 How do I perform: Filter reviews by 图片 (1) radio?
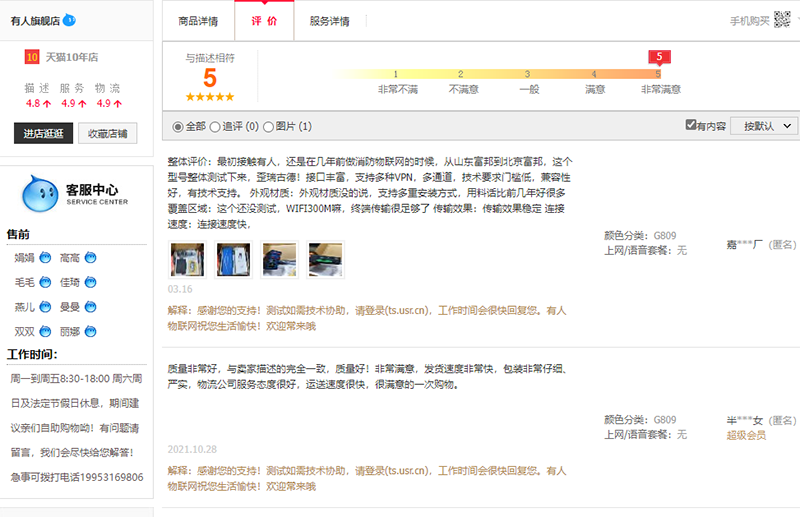(268, 127)
